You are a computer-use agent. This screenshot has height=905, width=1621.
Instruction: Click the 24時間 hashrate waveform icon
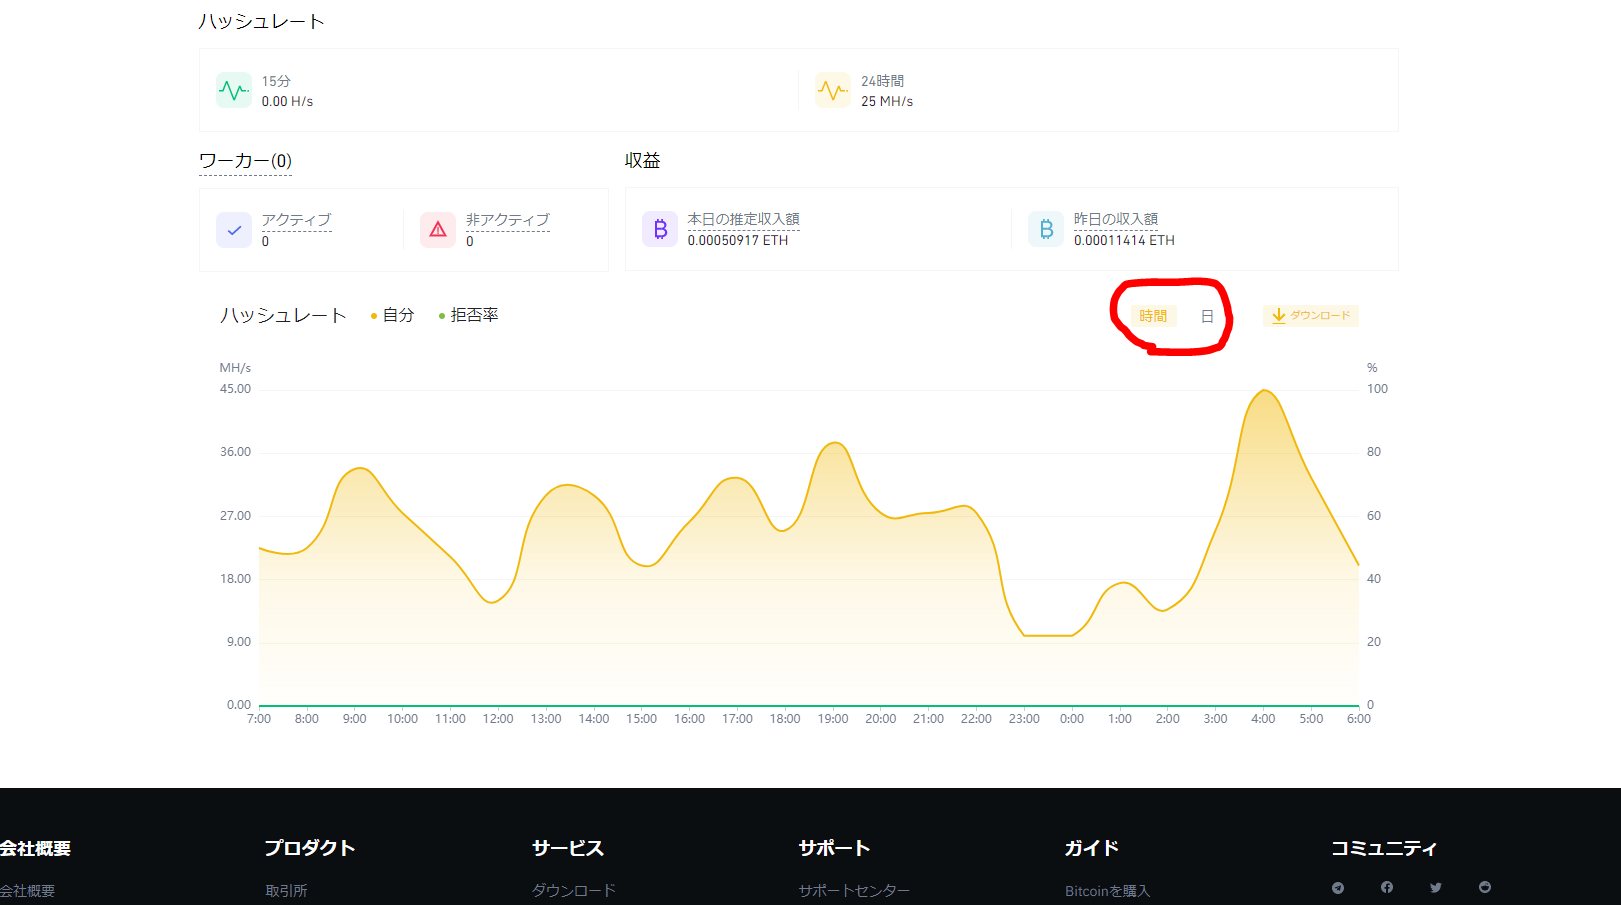(832, 90)
